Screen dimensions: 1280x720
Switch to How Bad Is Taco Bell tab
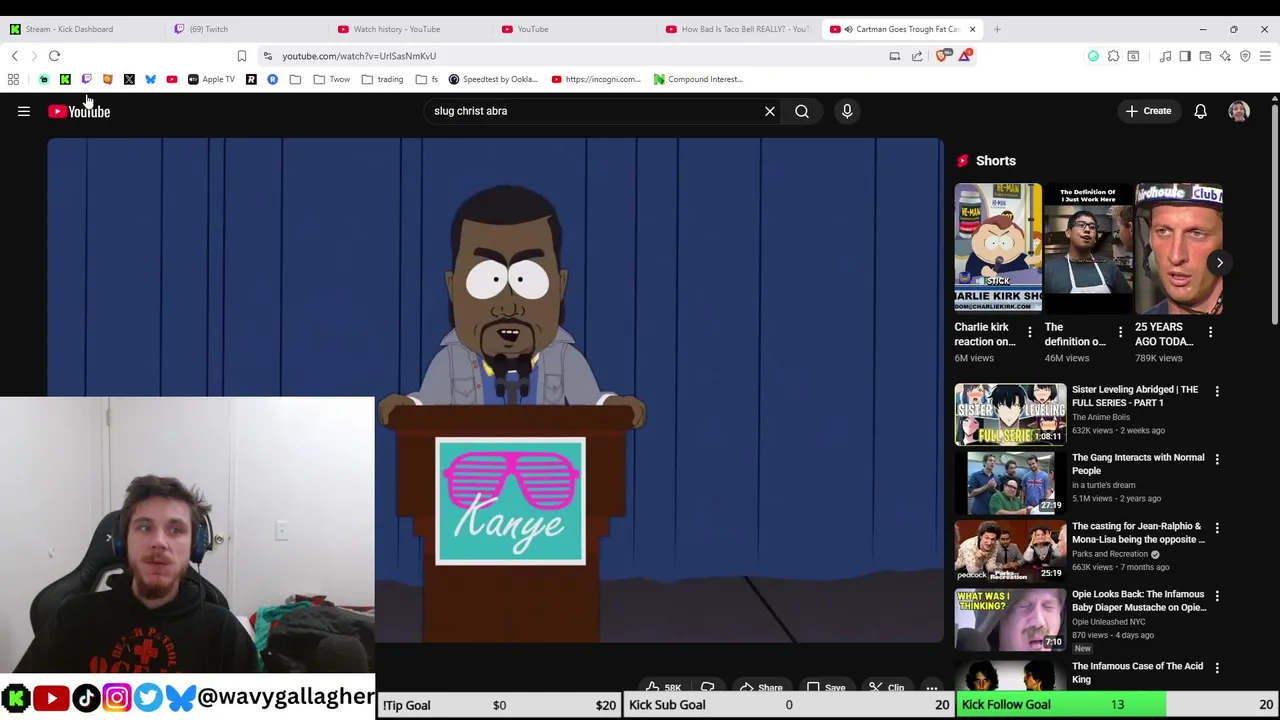pos(738,29)
